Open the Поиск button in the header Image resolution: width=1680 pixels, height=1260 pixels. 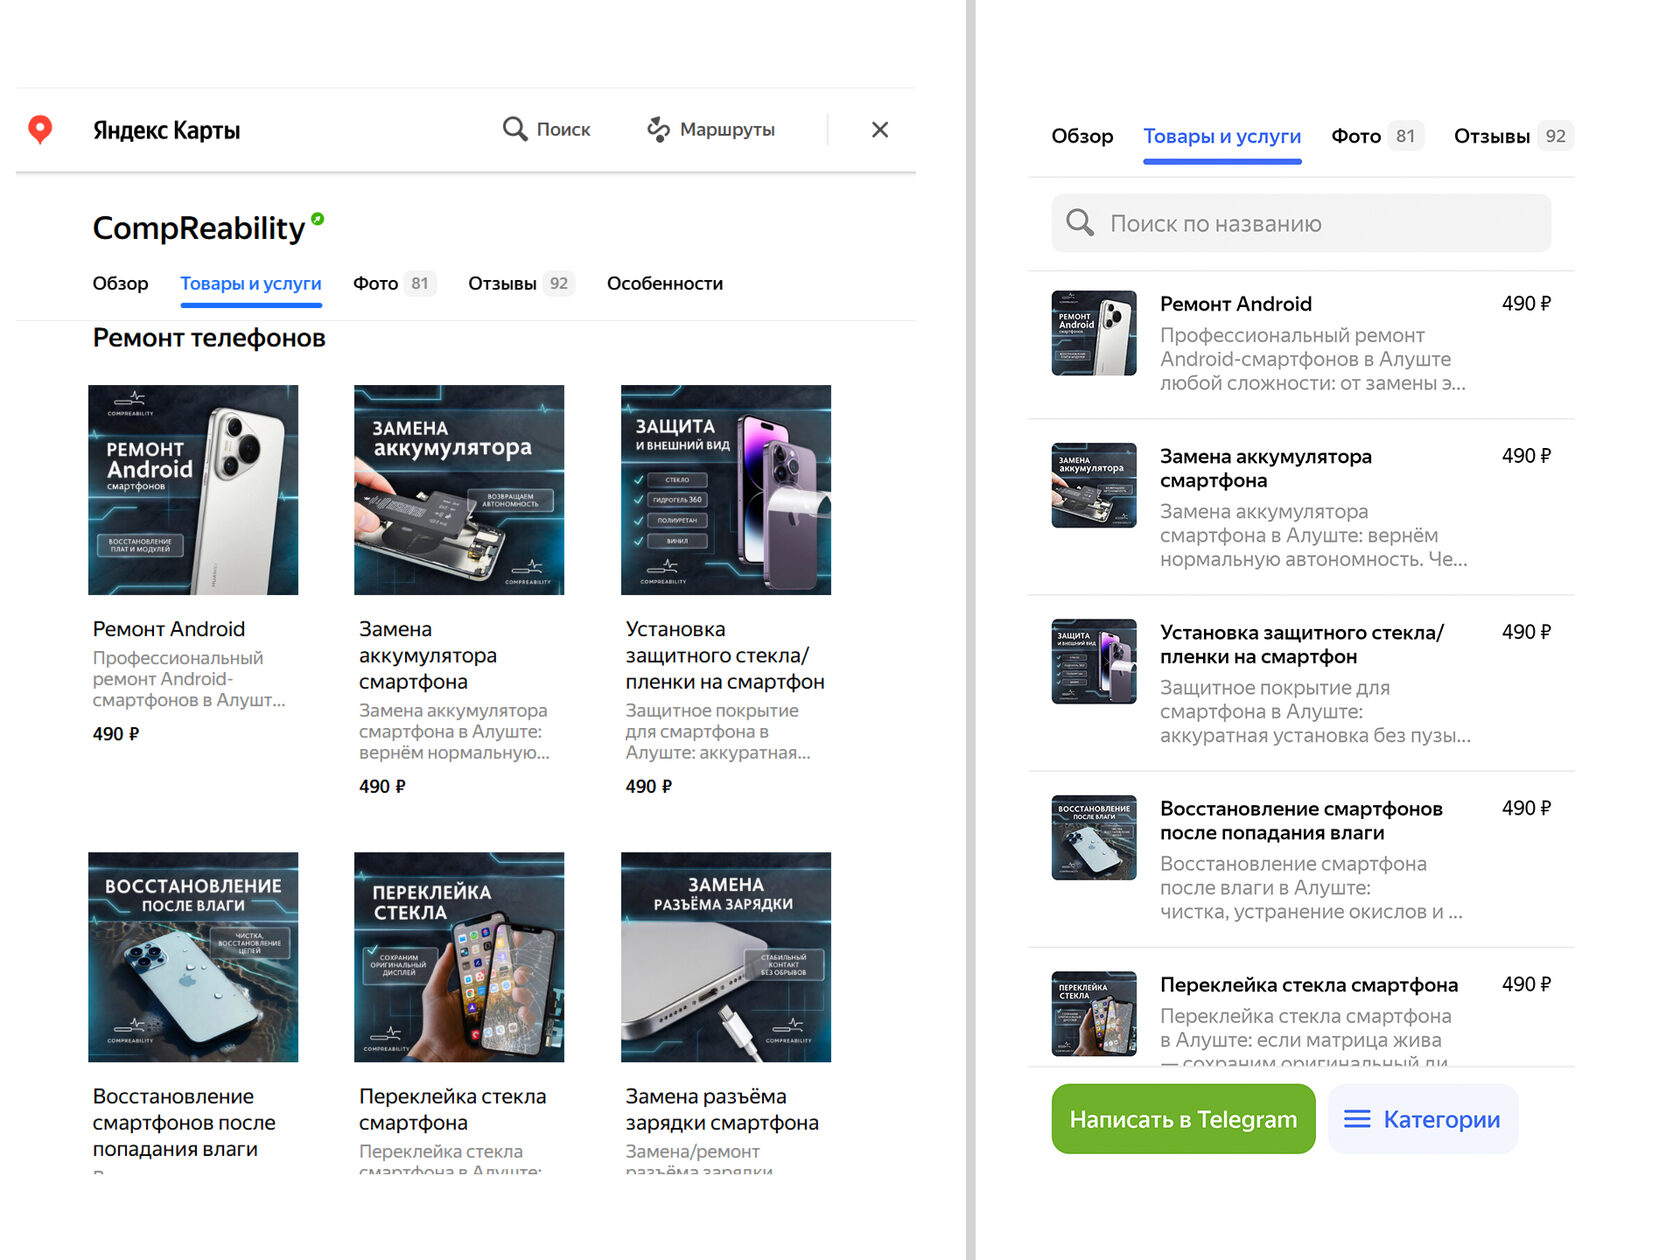tap(547, 129)
